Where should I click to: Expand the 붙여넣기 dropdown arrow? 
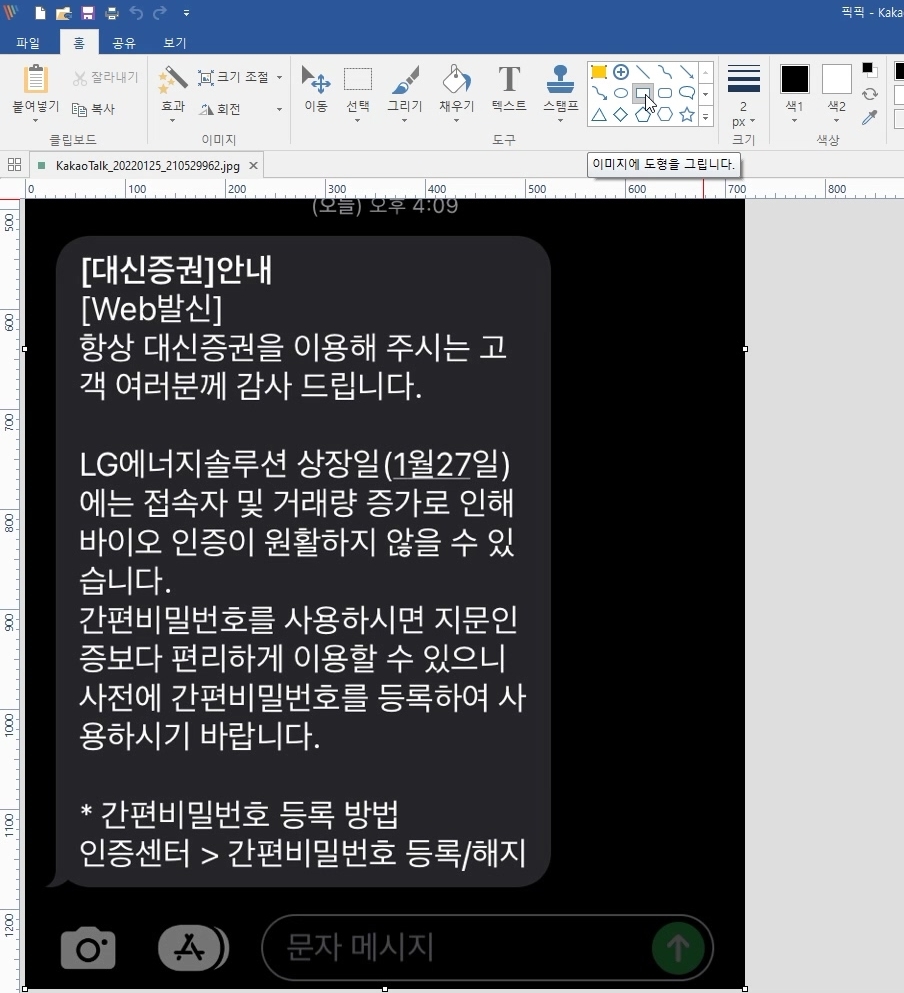35,120
